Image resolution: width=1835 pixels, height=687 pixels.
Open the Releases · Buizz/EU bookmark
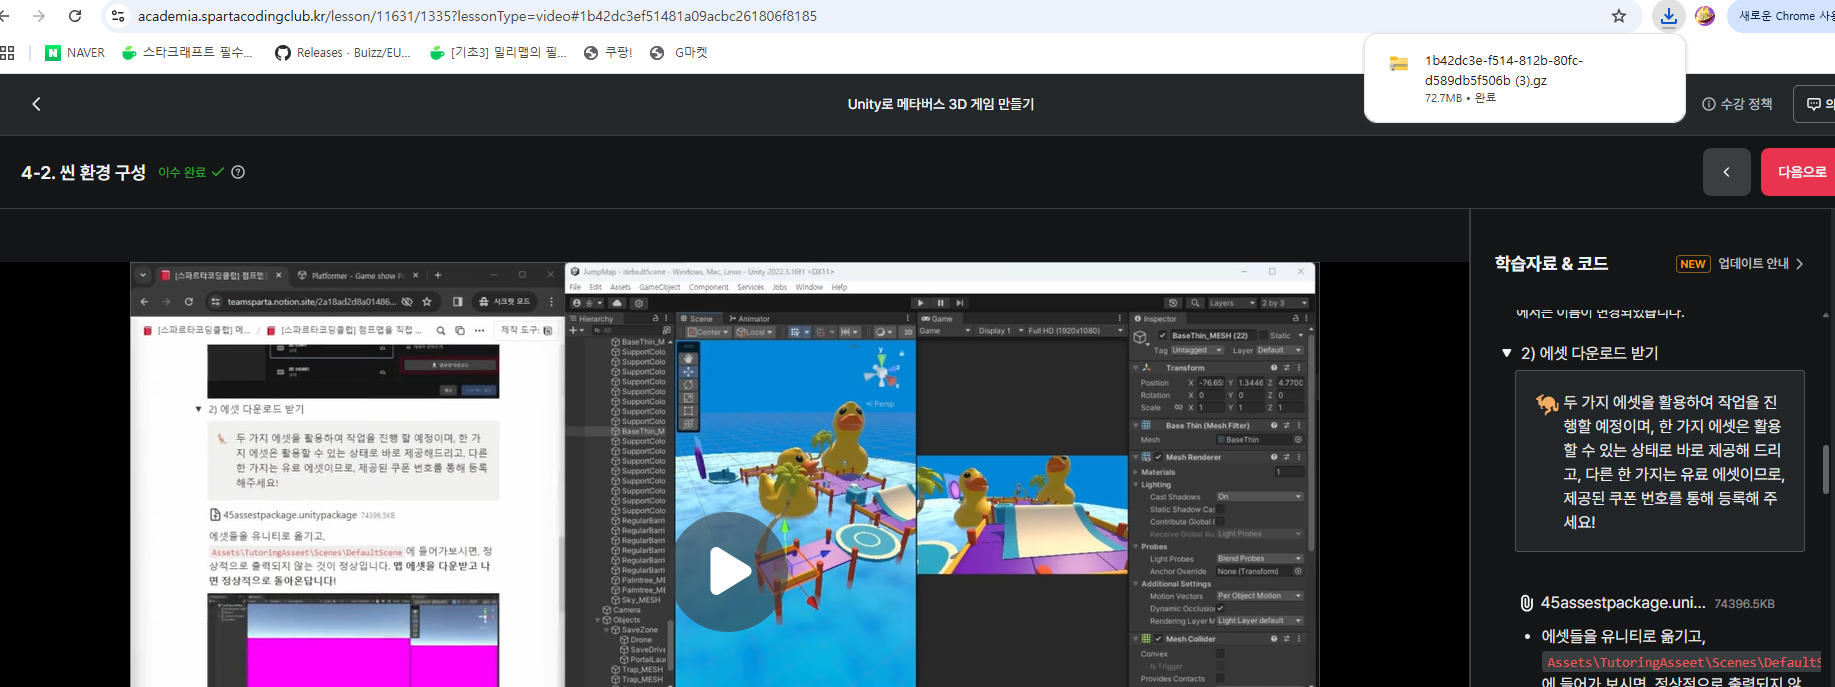point(342,53)
